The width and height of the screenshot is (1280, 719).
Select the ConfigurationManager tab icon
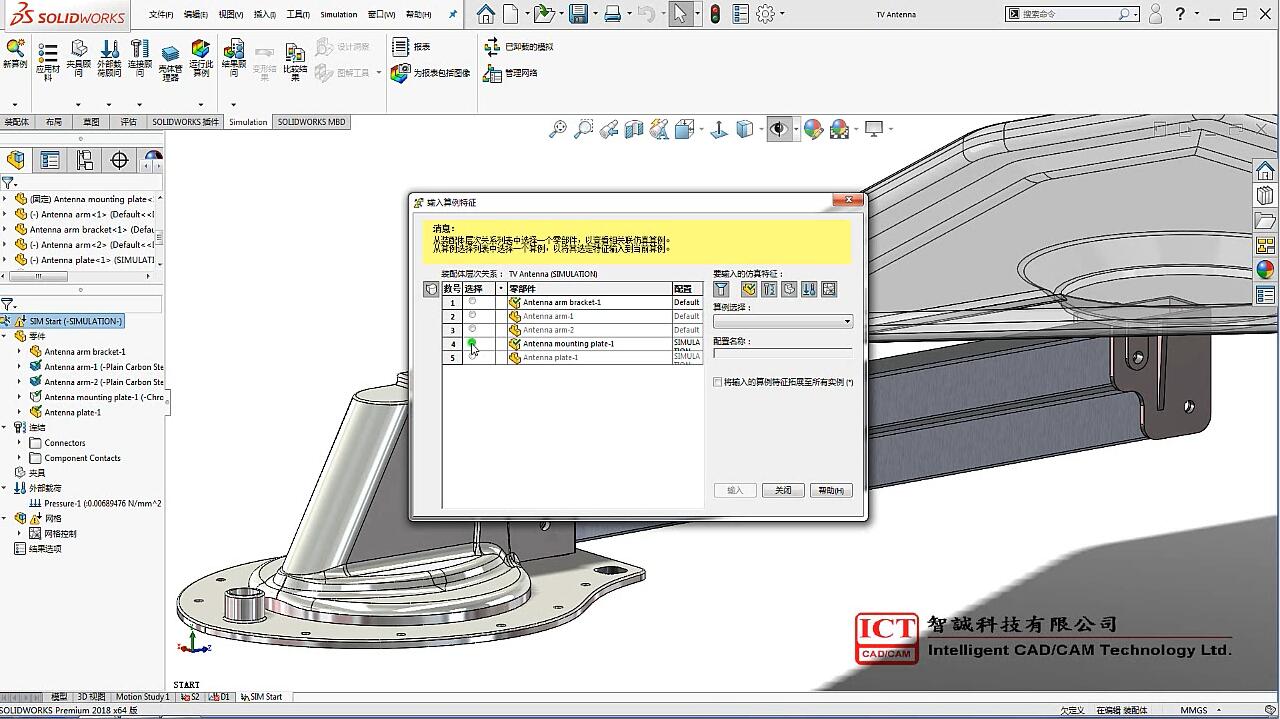[85, 160]
